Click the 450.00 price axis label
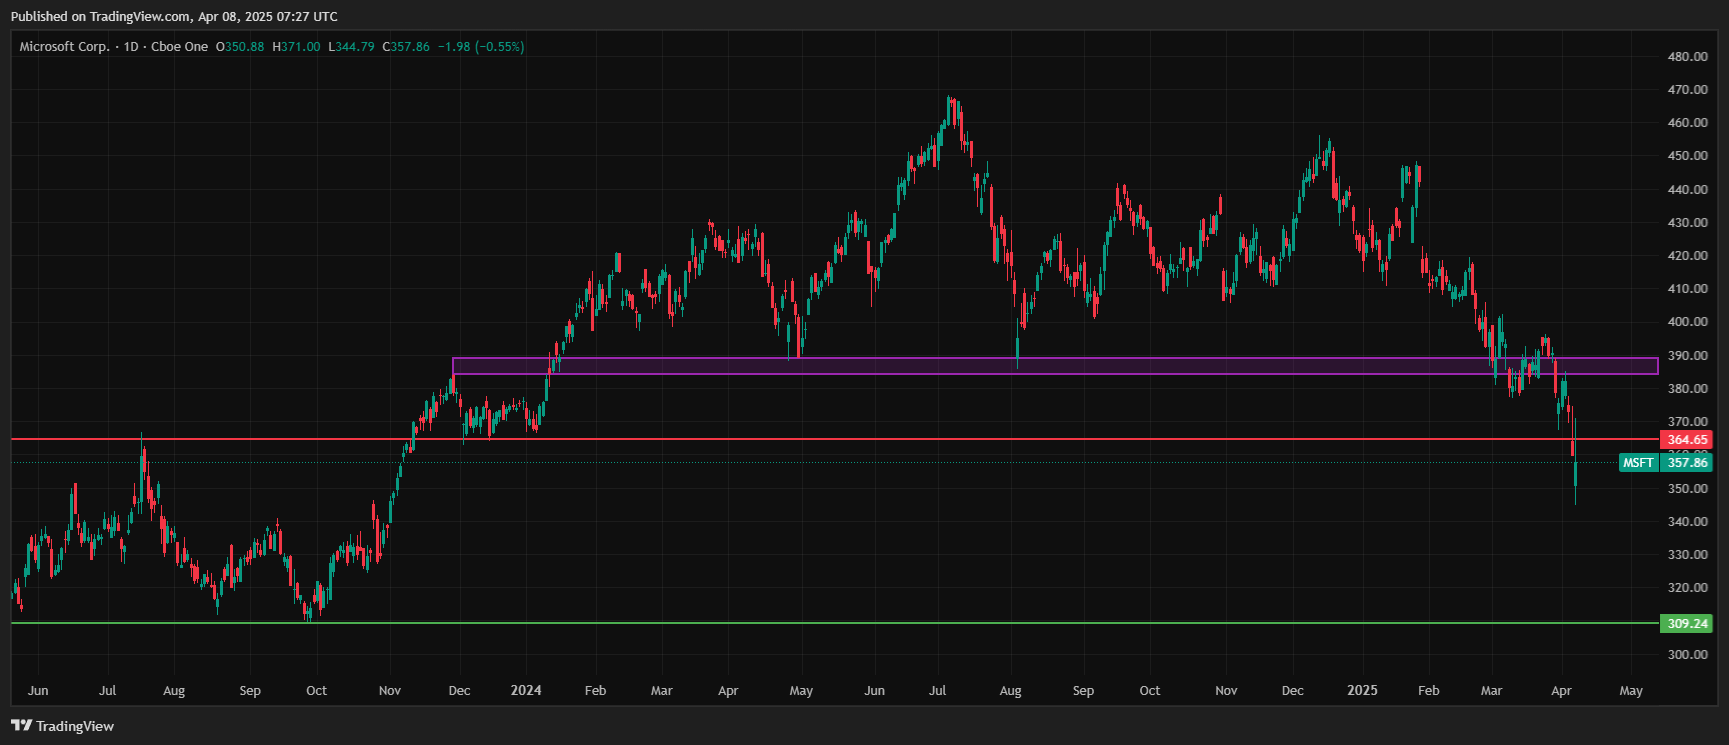1729x745 pixels. (1688, 156)
